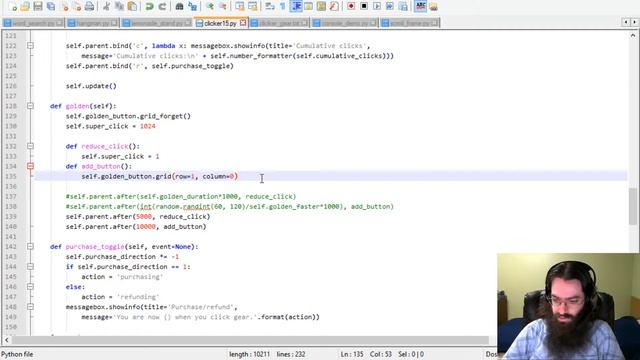Click 'Python file' in the status bar
The width and height of the screenshot is (640, 360).
17,354
